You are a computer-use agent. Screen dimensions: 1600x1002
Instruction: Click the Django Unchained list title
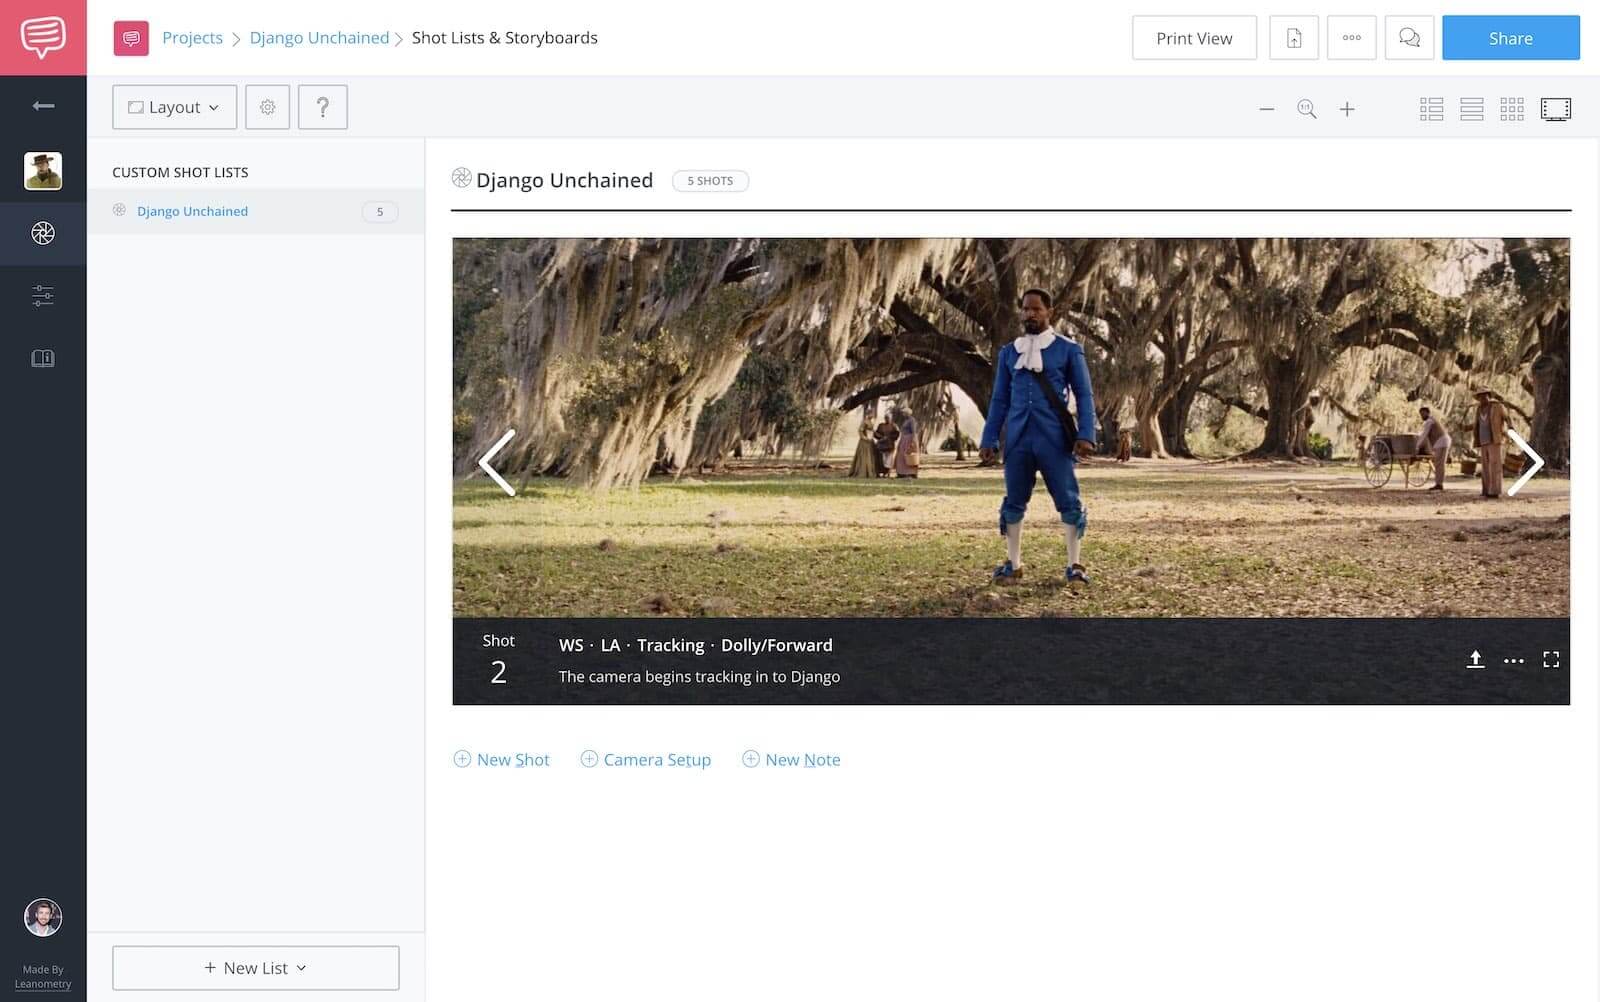coord(564,180)
